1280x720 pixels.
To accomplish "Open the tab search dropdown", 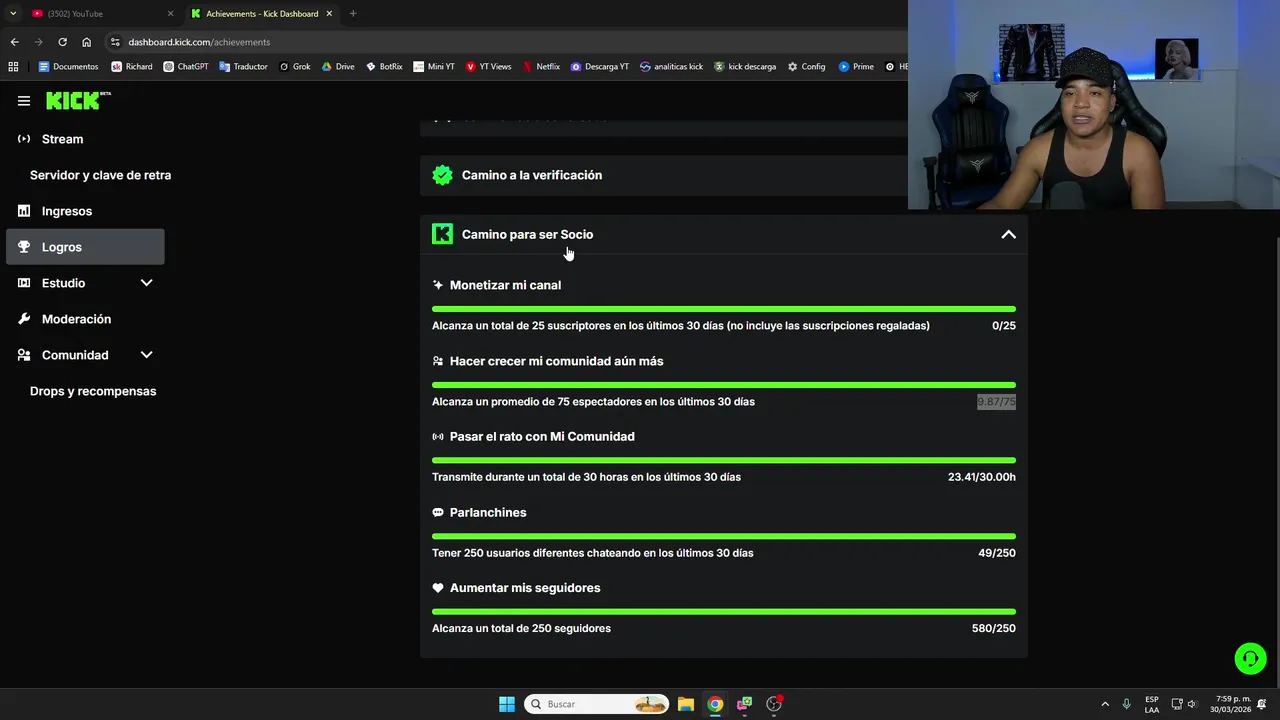I will pyautogui.click(x=13, y=14).
